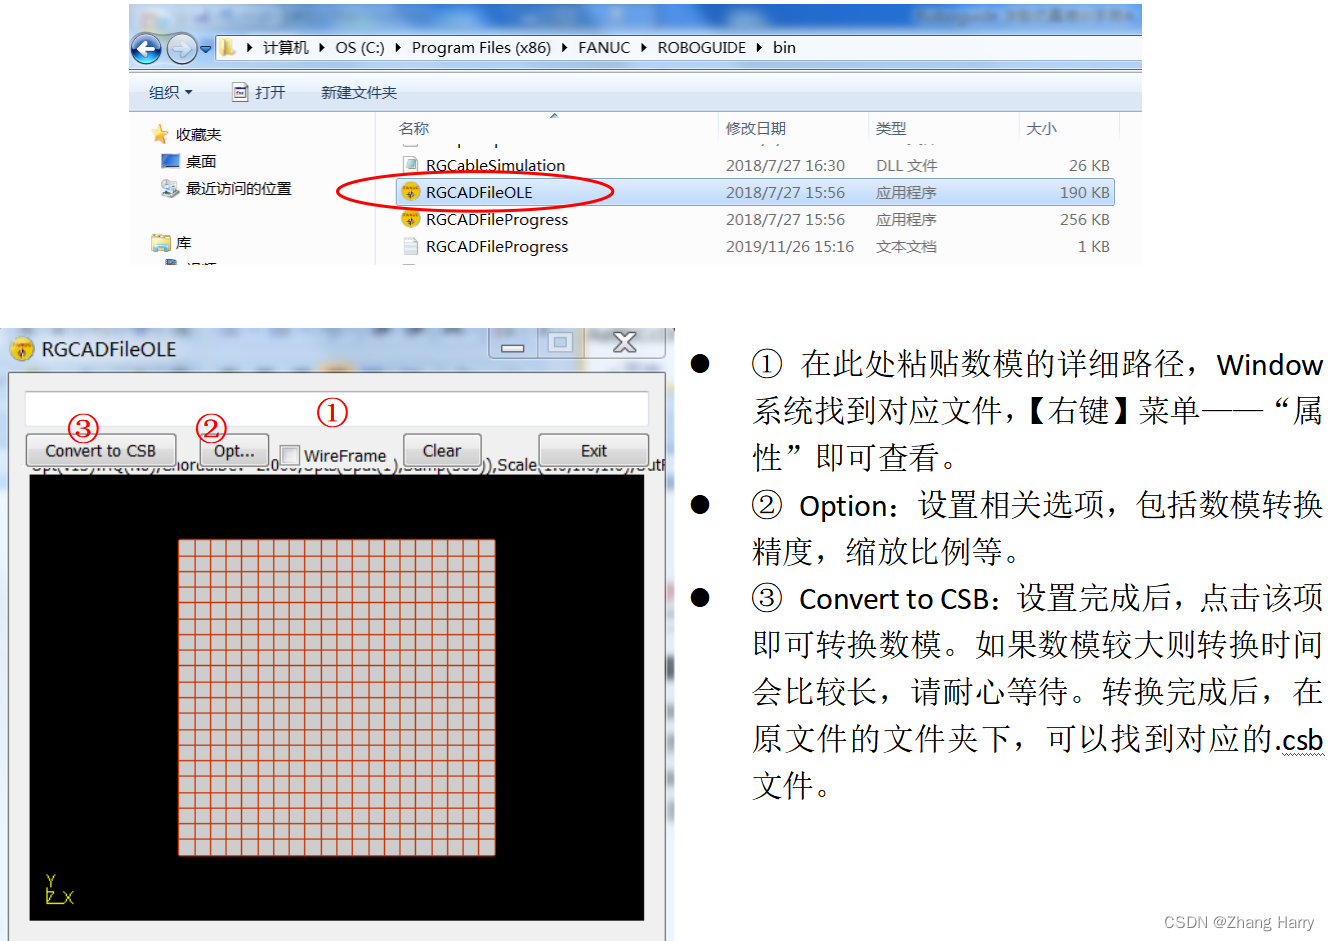The height and width of the screenshot is (941, 1330).
Task: Expand the arrow after FANUC breadcrumb
Action: point(644,48)
